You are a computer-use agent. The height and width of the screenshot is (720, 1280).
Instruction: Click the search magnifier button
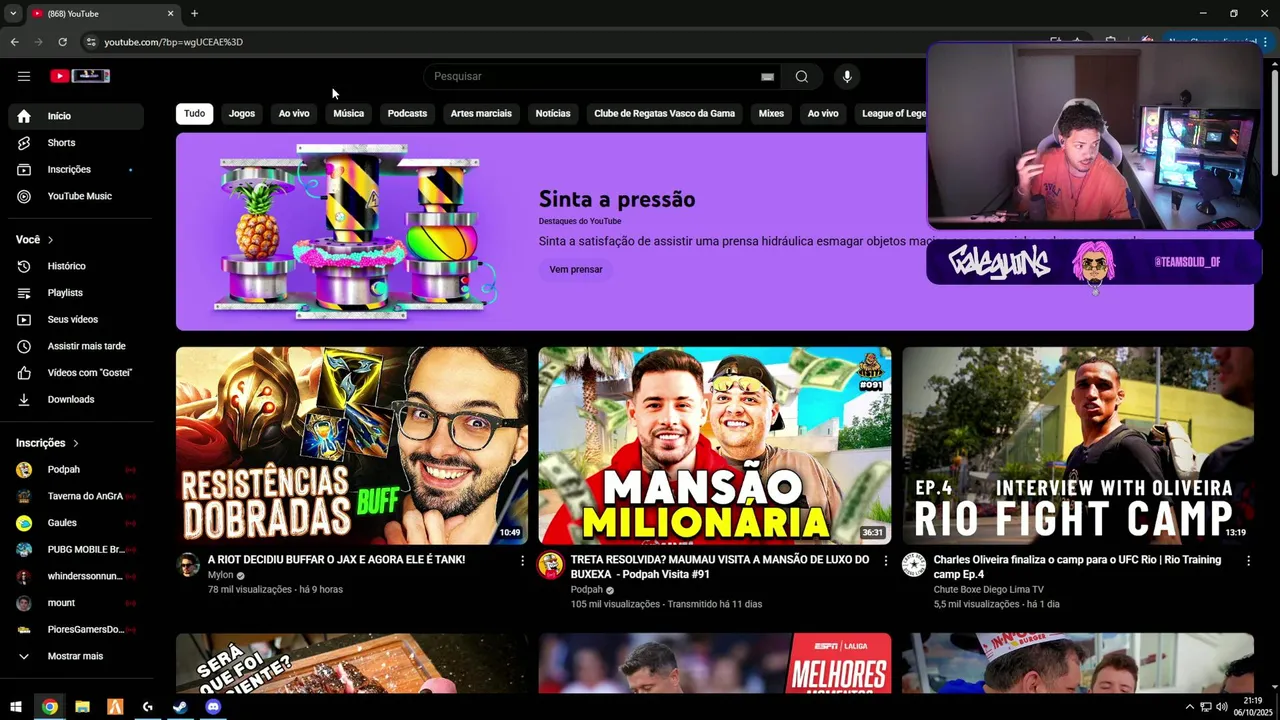coord(802,77)
